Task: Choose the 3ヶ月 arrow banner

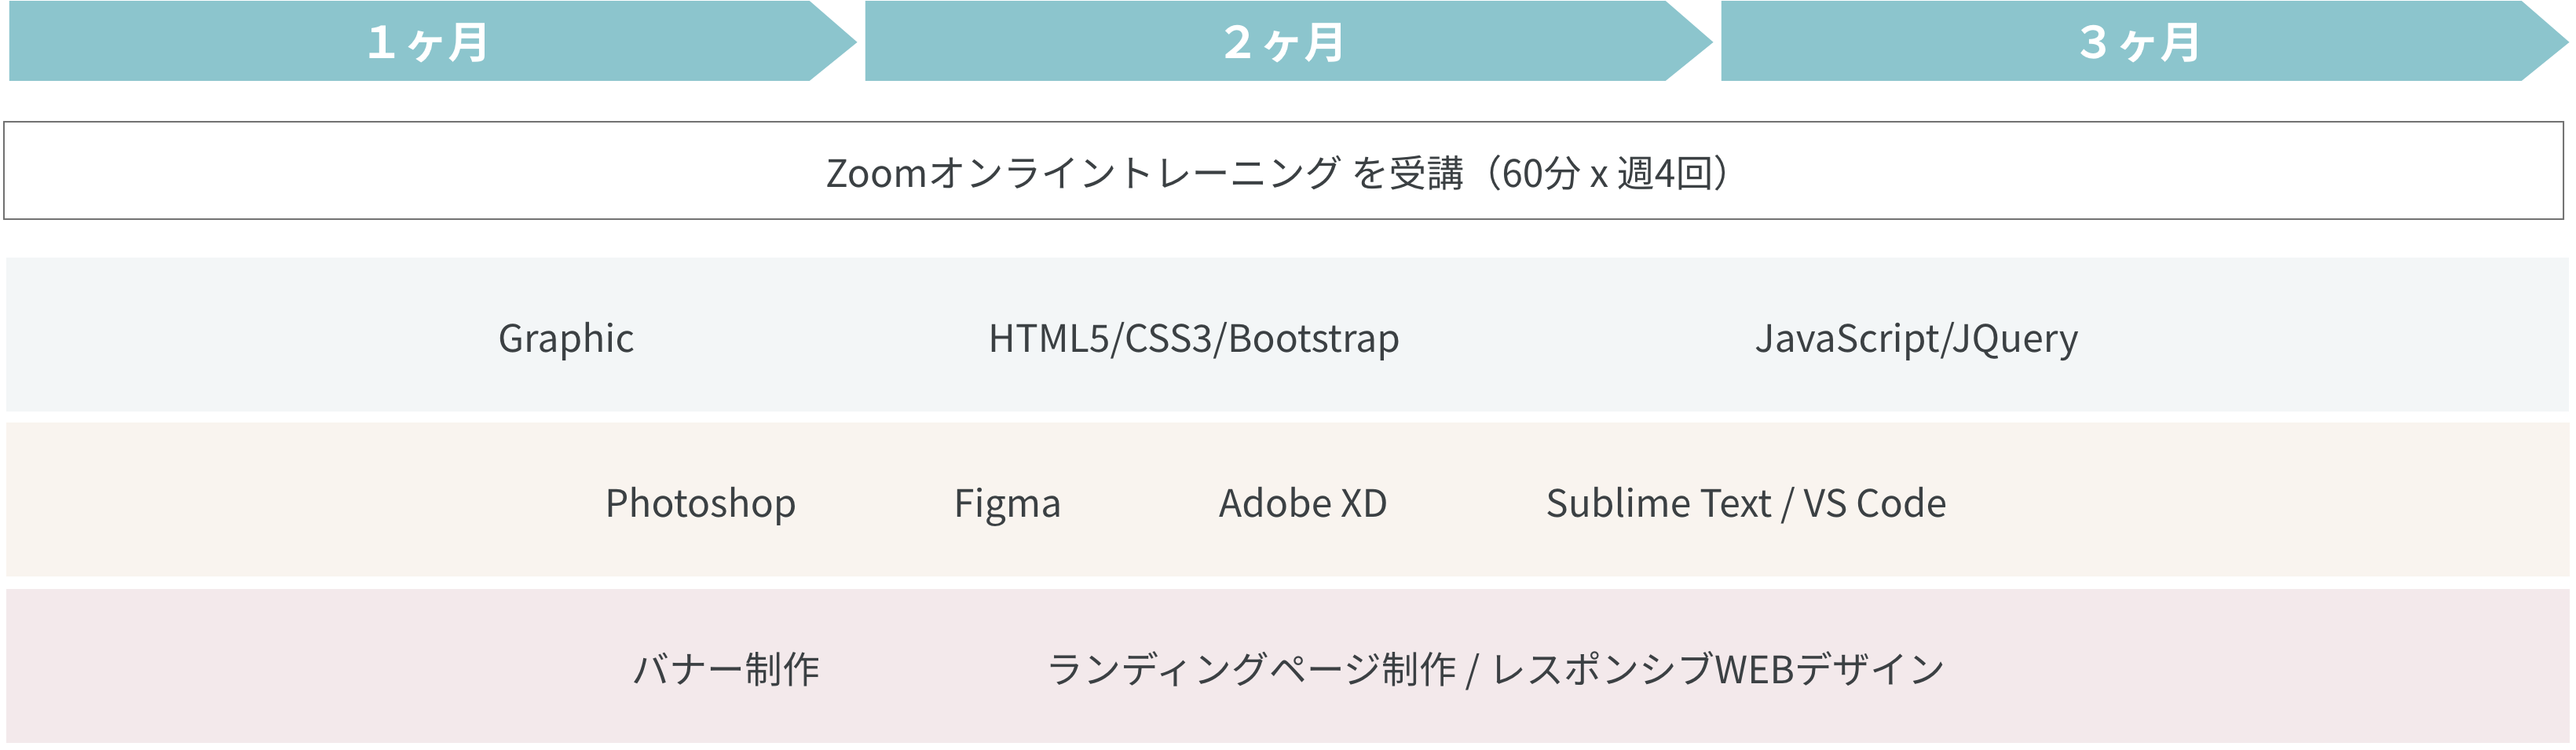Action: pyautogui.click(x=2140, y=42)
